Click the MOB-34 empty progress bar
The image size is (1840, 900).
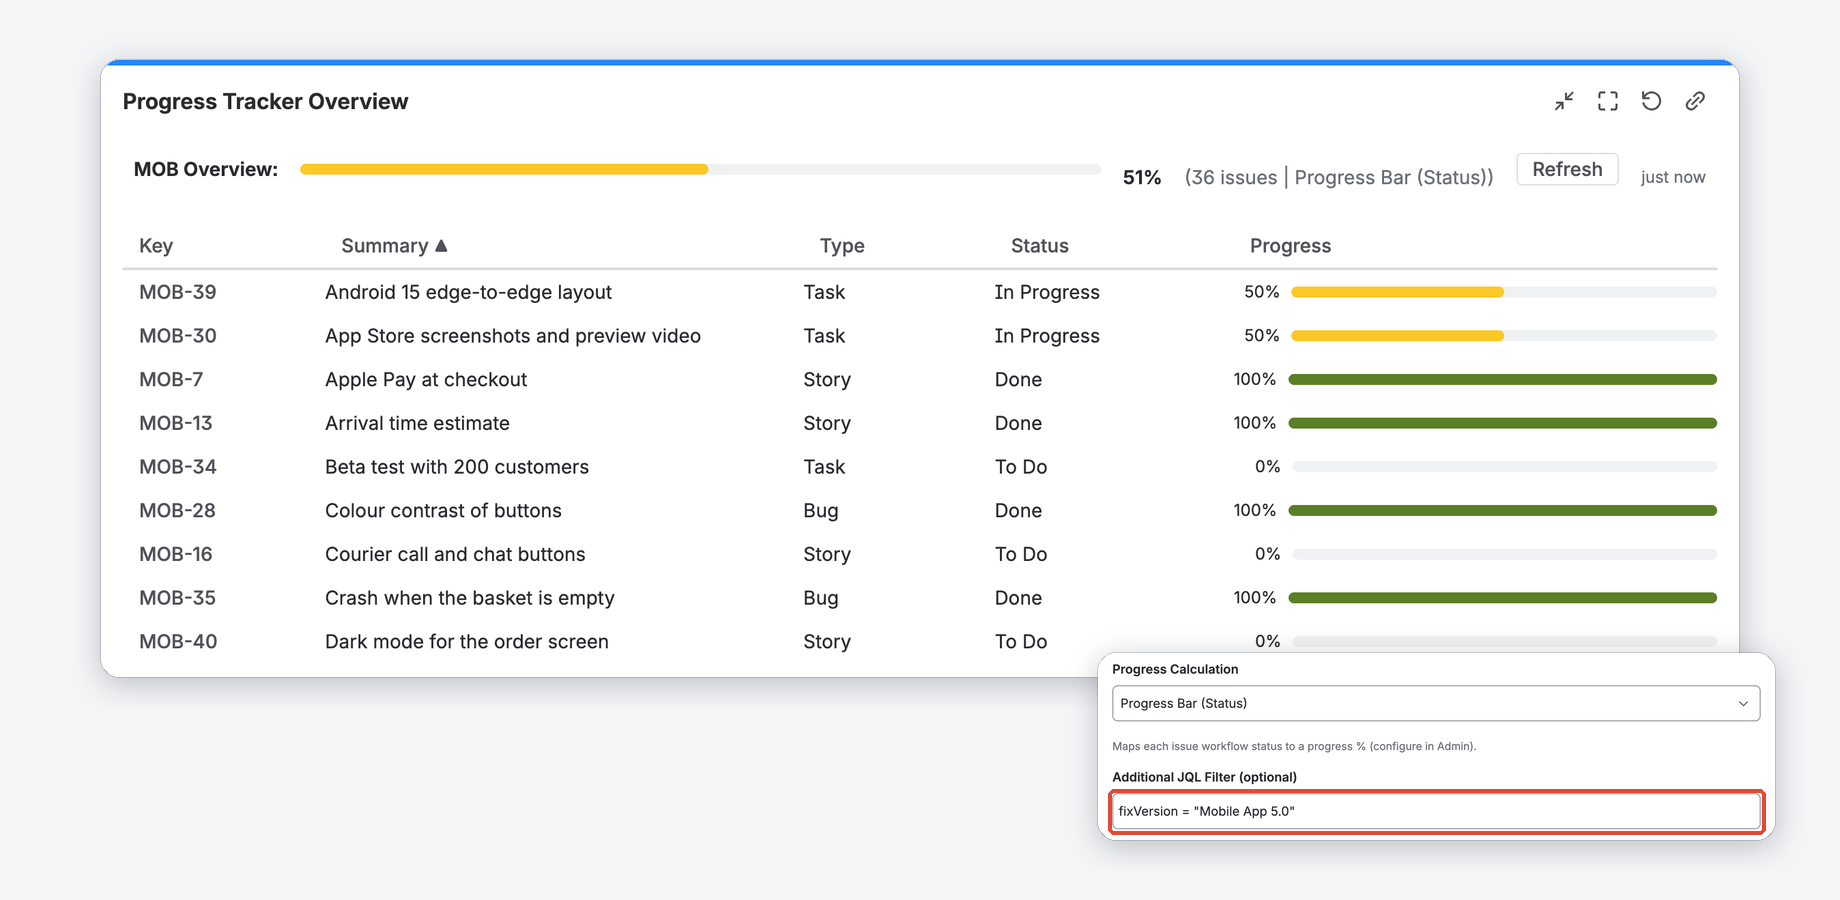[1504, 467]
